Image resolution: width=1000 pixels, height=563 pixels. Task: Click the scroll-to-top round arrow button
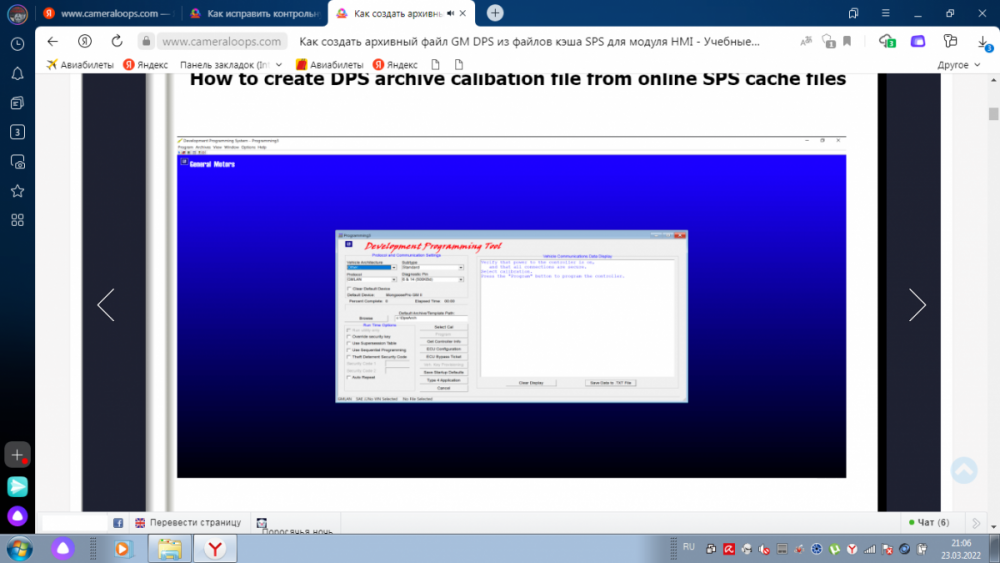(x=964, y=470)
